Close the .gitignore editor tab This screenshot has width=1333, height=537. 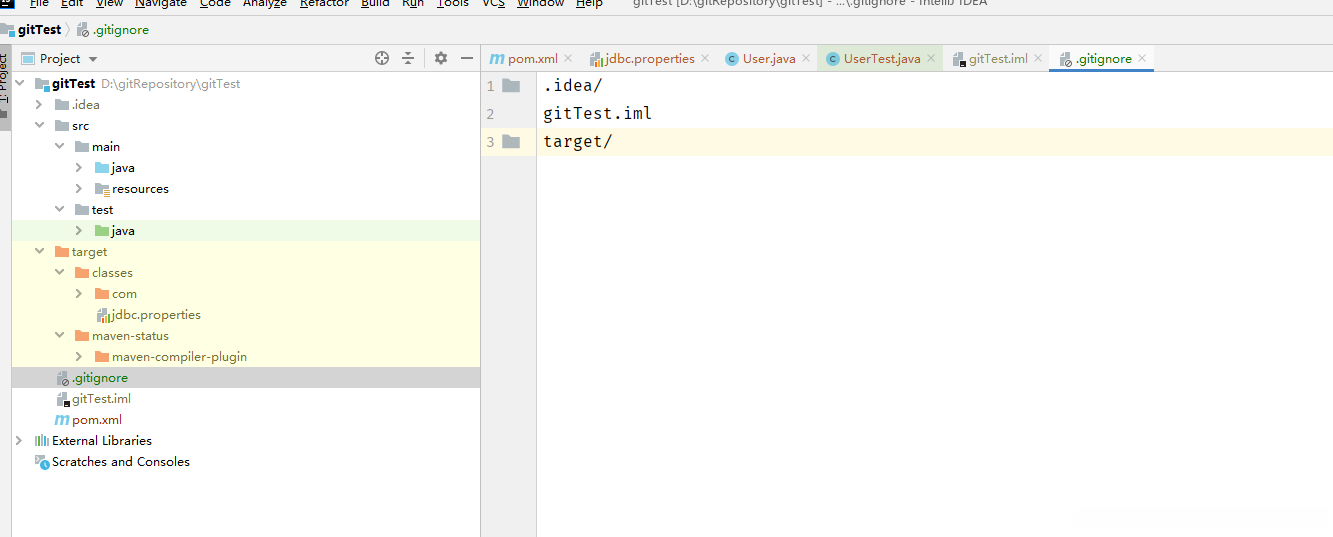coord(1142,59)
